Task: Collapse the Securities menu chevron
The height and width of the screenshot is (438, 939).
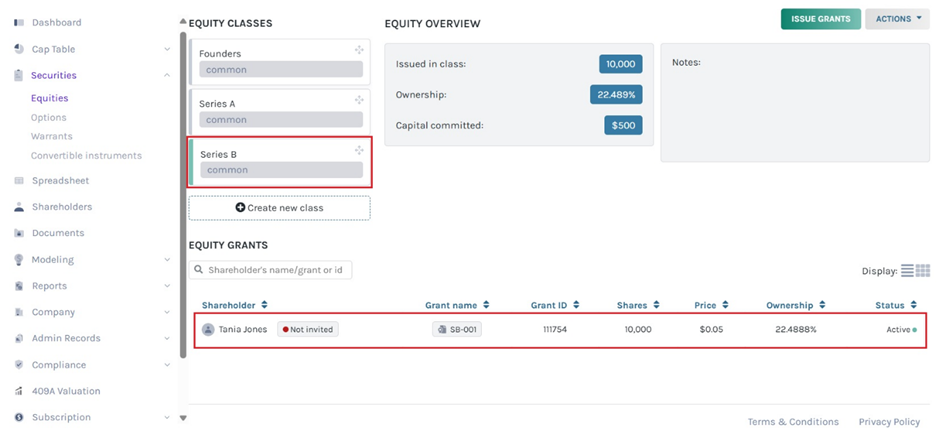Action: point(167,75)
